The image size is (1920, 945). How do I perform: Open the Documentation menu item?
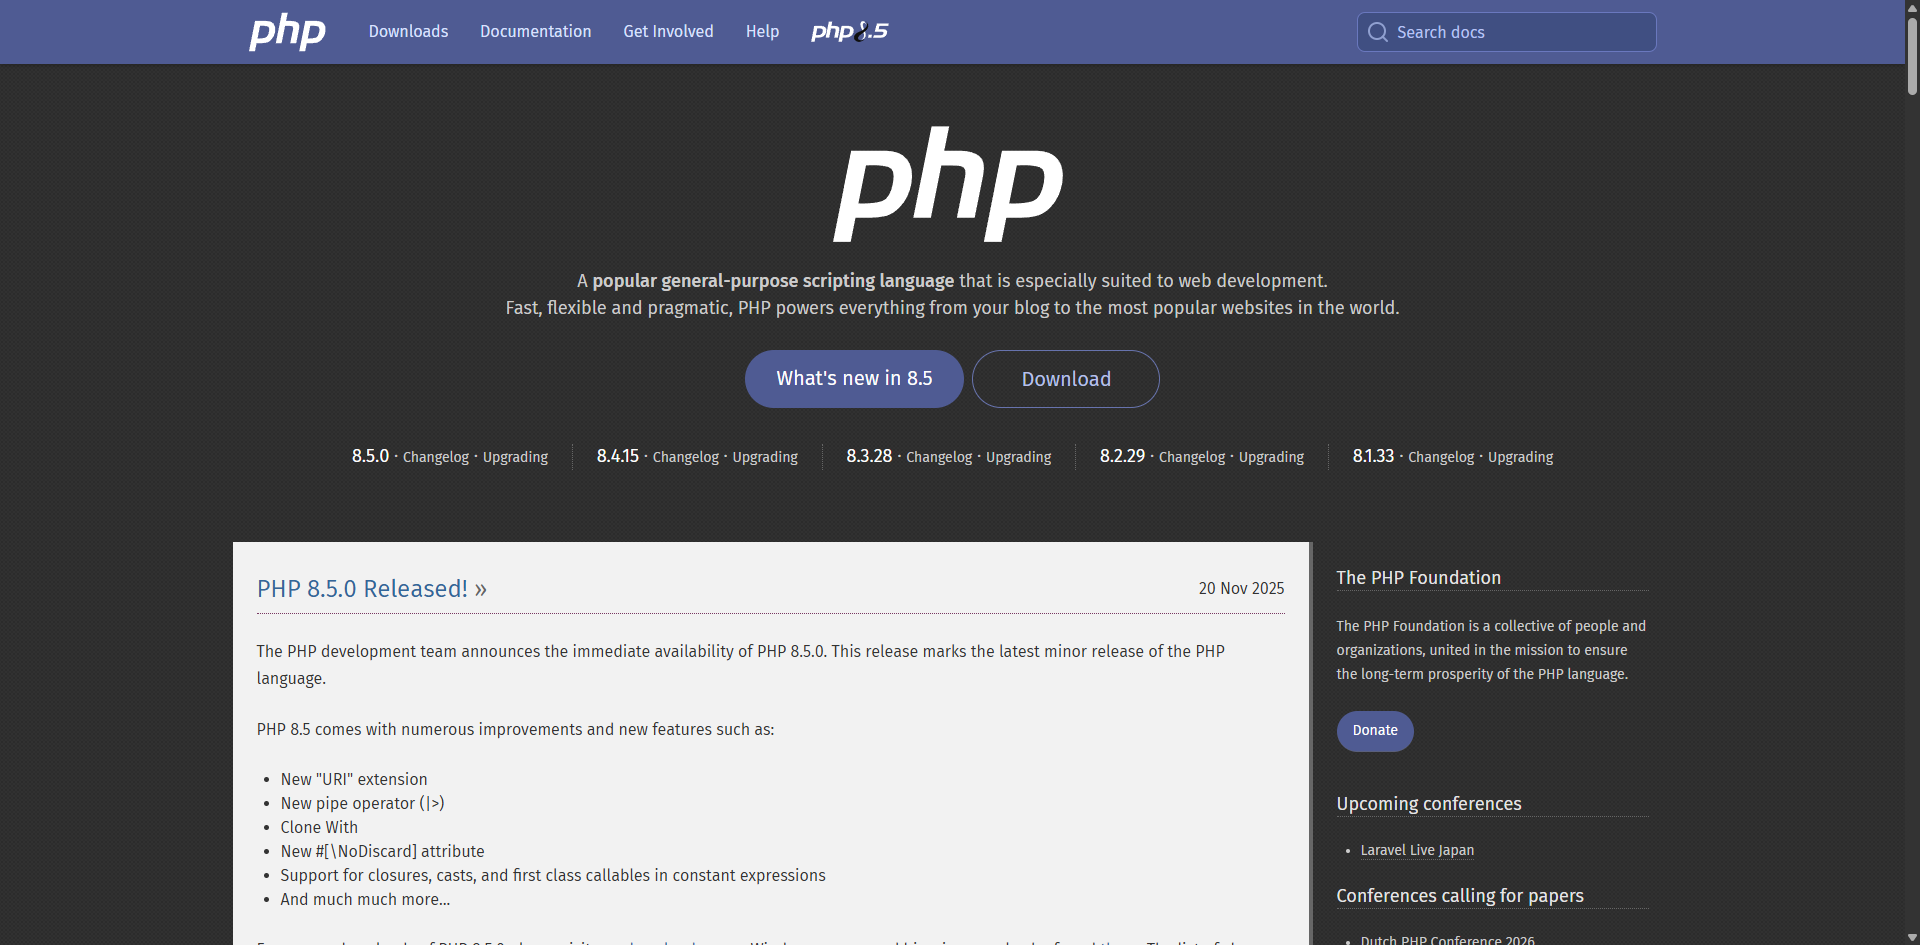click(x=535, y=32)
